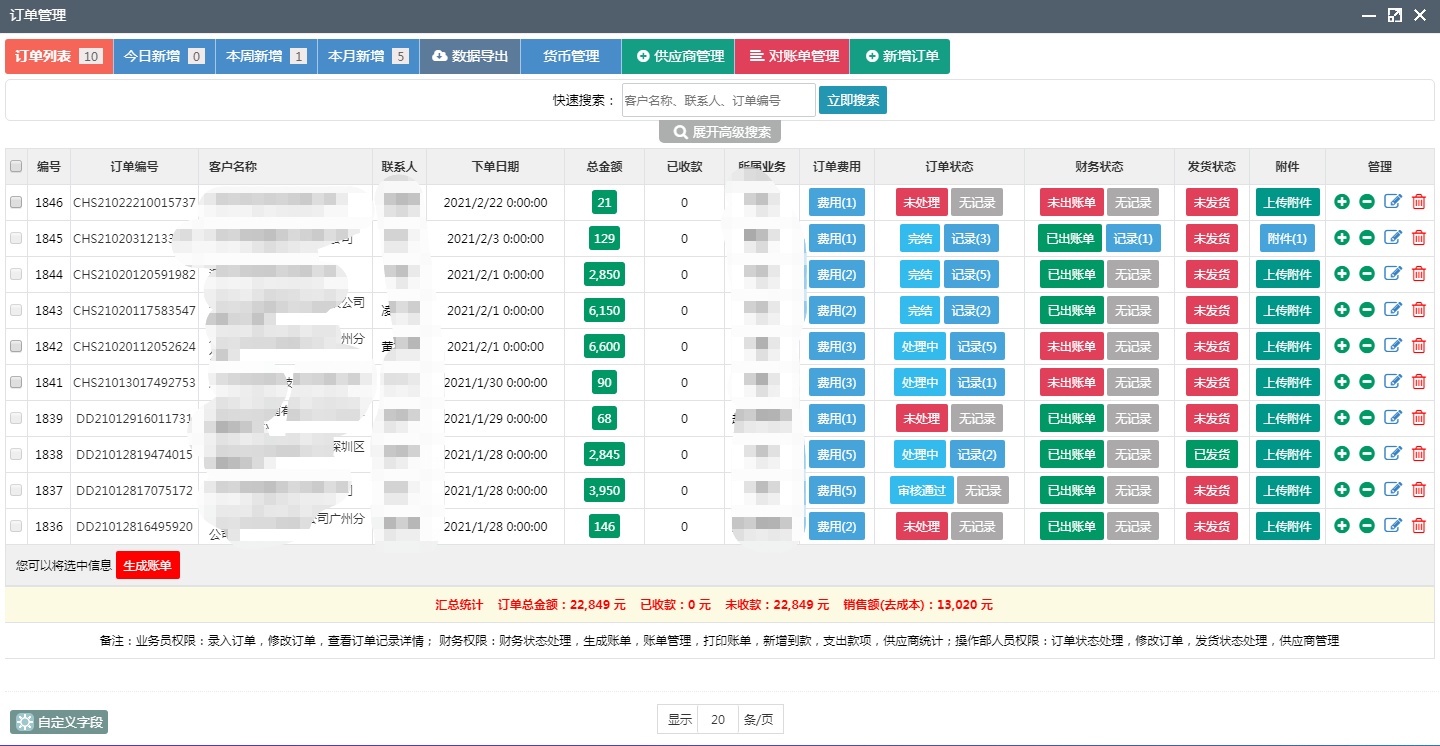
Task: Tick the select-all checkbox in table header
Action: pyautogui.click(x=16, y=167)
